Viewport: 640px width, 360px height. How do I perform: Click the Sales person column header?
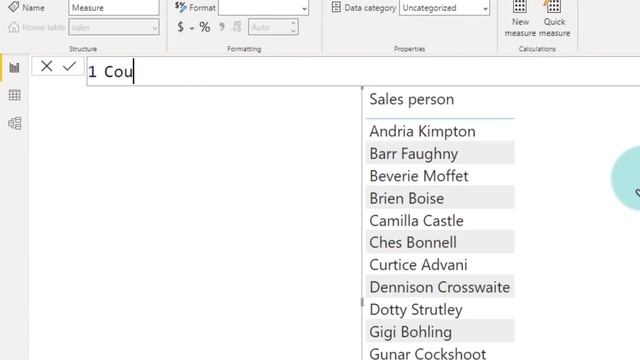click(411, 99)
